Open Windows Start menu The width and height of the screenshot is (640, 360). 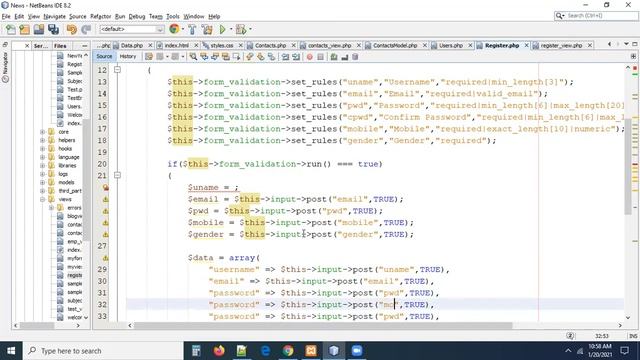[x=11, y=351]
